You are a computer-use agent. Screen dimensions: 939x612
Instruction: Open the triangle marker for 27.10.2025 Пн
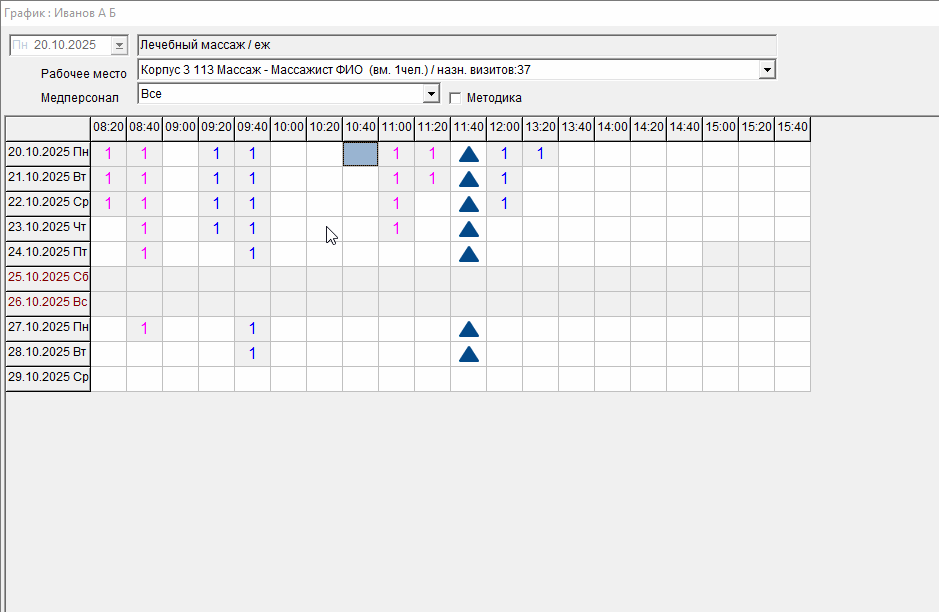(x=468, y=329)
